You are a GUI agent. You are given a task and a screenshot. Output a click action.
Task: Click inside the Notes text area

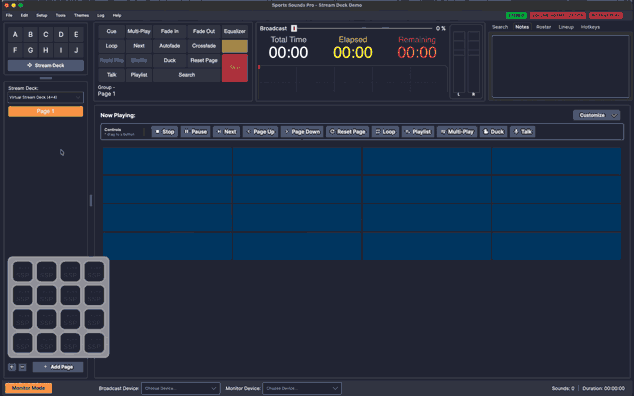click(x=560, y=66)
